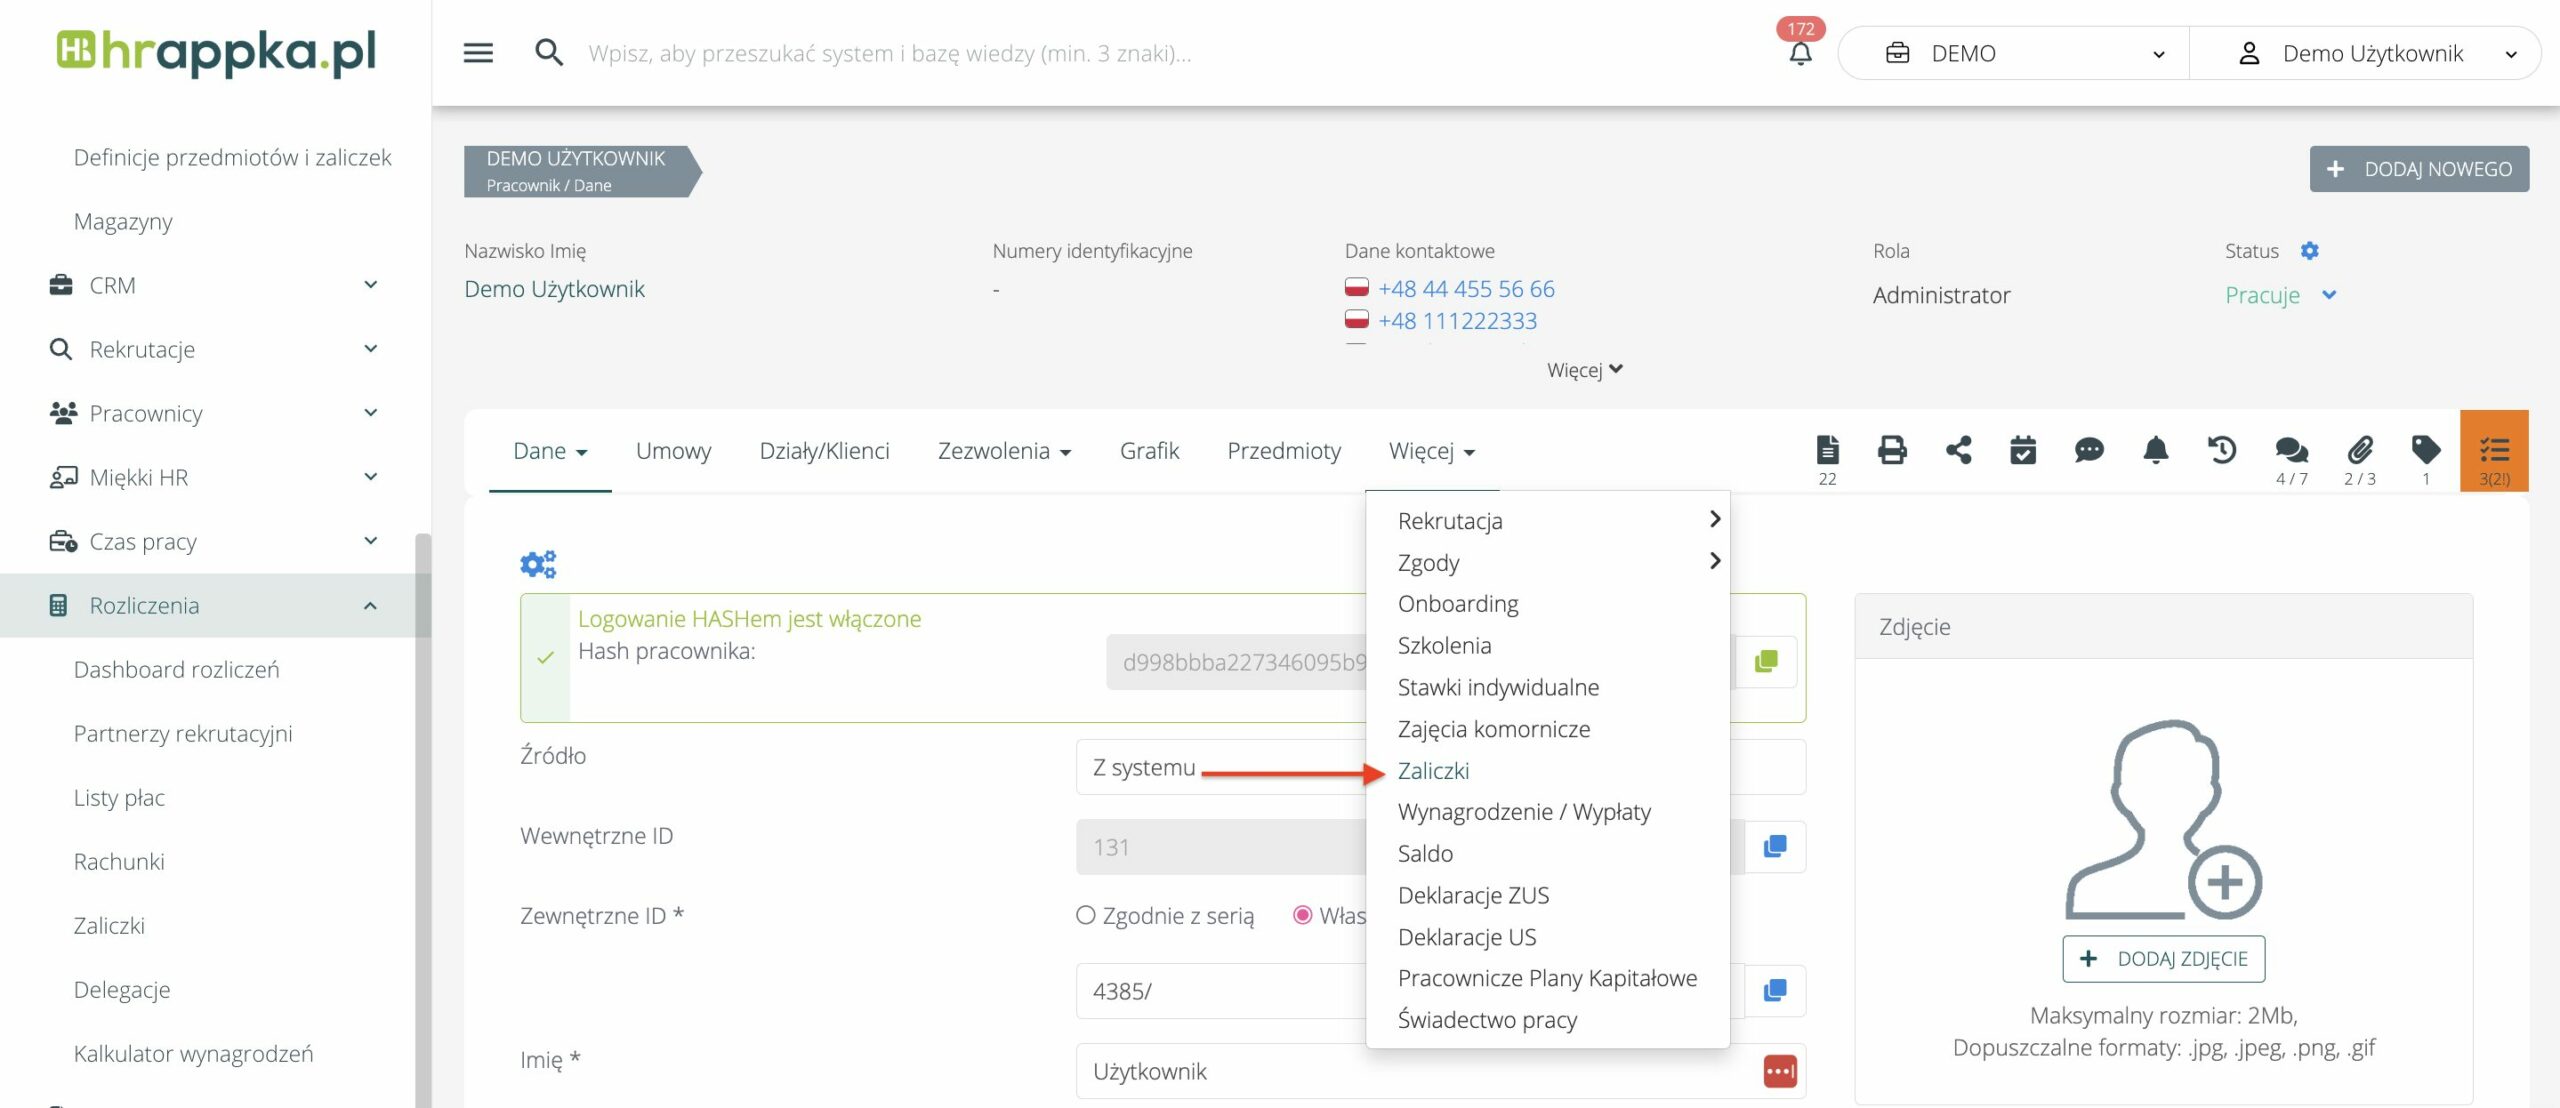
Task: Collapse the Rozliczenia sidebar section
Action: pos(370,605)
